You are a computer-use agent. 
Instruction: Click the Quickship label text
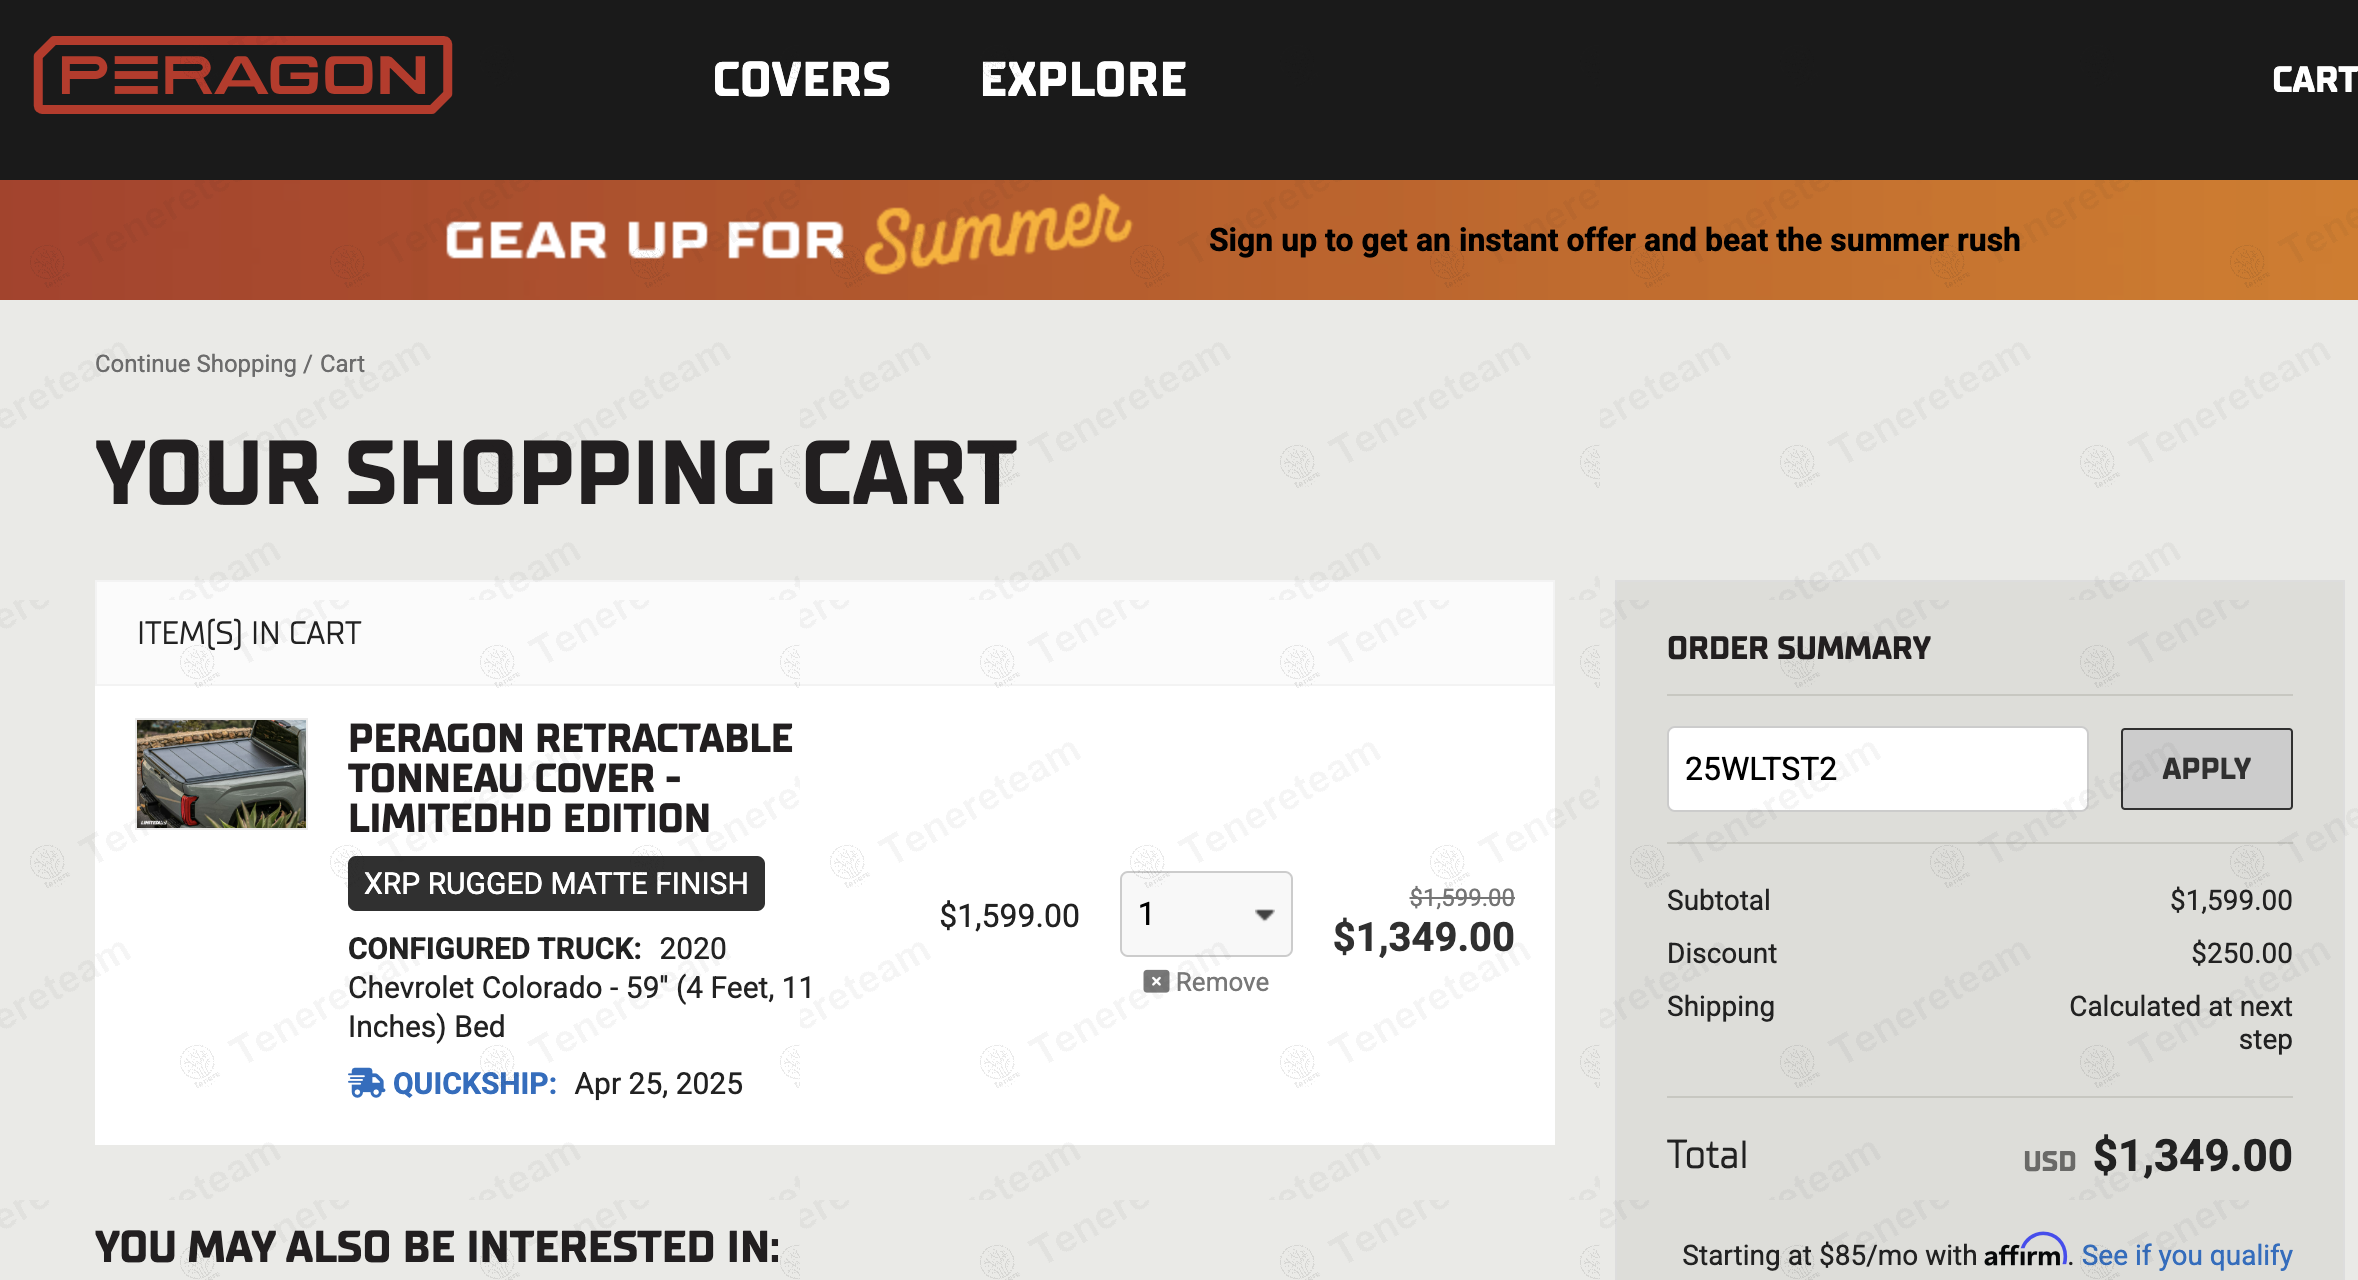pos(474,1083)
